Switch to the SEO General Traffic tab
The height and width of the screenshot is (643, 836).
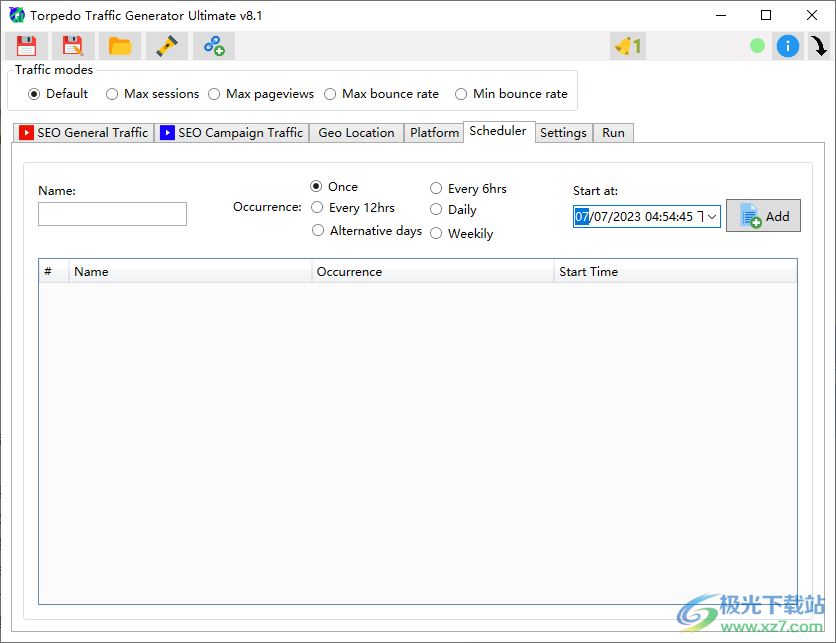point(84,132)
